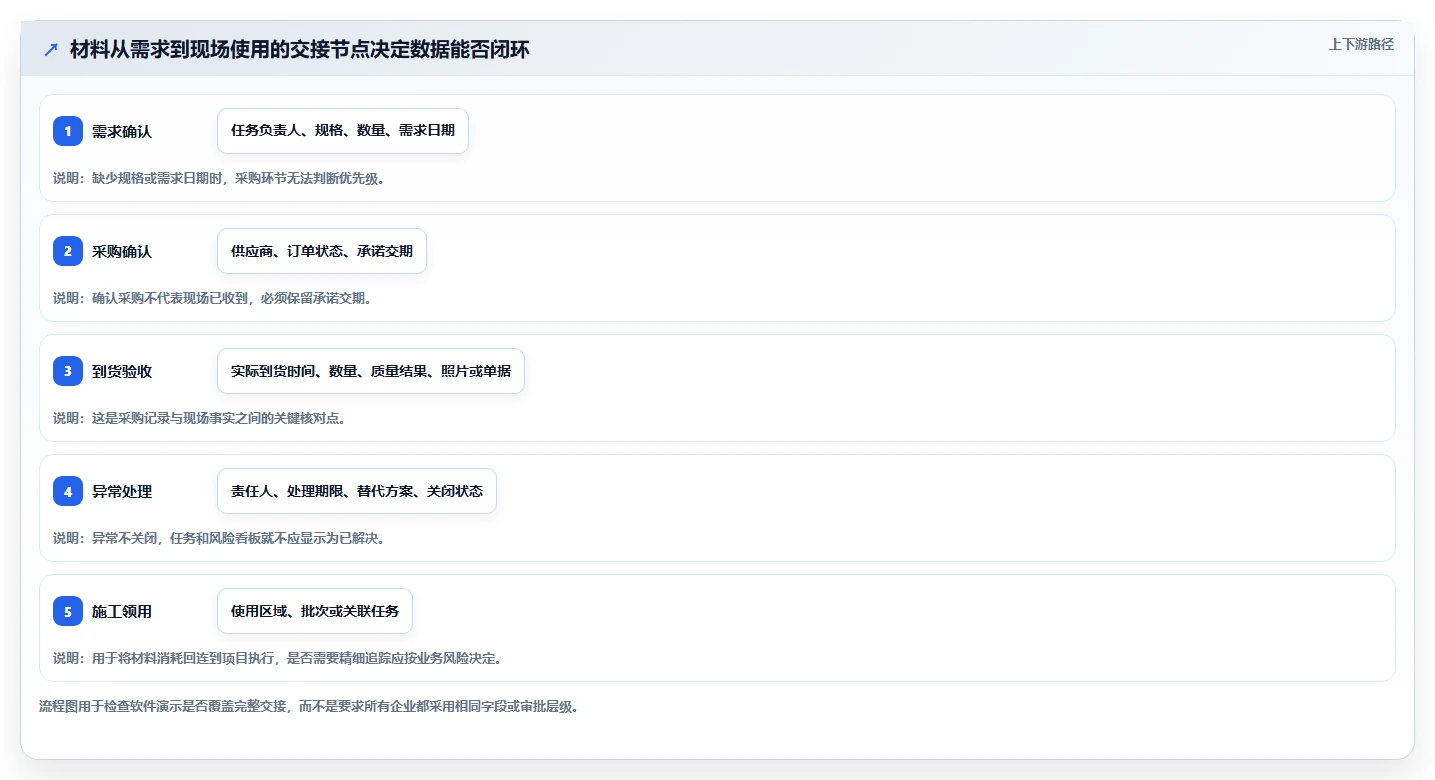The width and height of the screenshot is (1435, 780).
Task: Click the 施工领用 step title
Action: (122, 611)
